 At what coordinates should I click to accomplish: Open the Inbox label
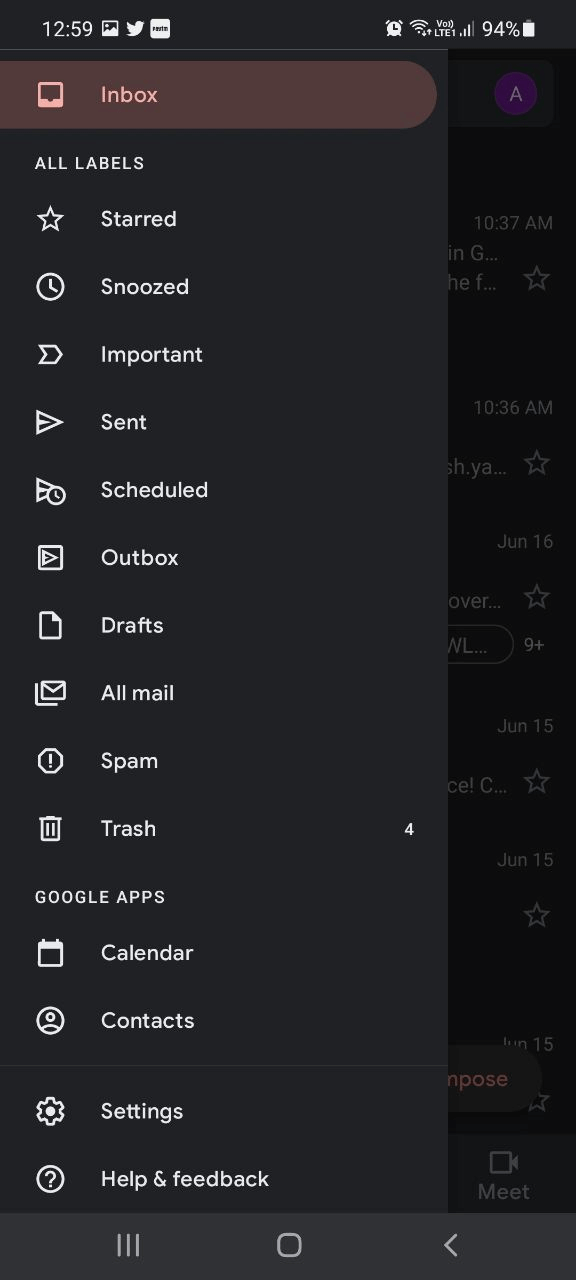[x=218, y=95]
